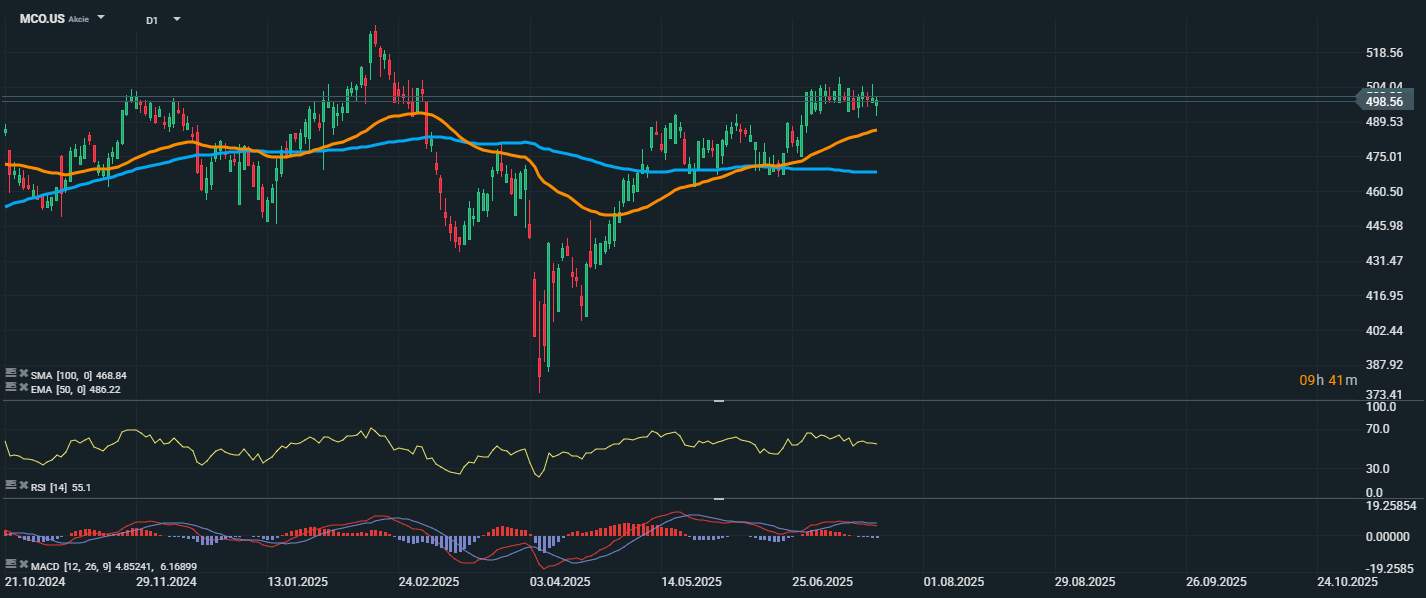The image size is (1426, 598).
Task: Click the RSI [14] 55.1 label
Action: 61,487
